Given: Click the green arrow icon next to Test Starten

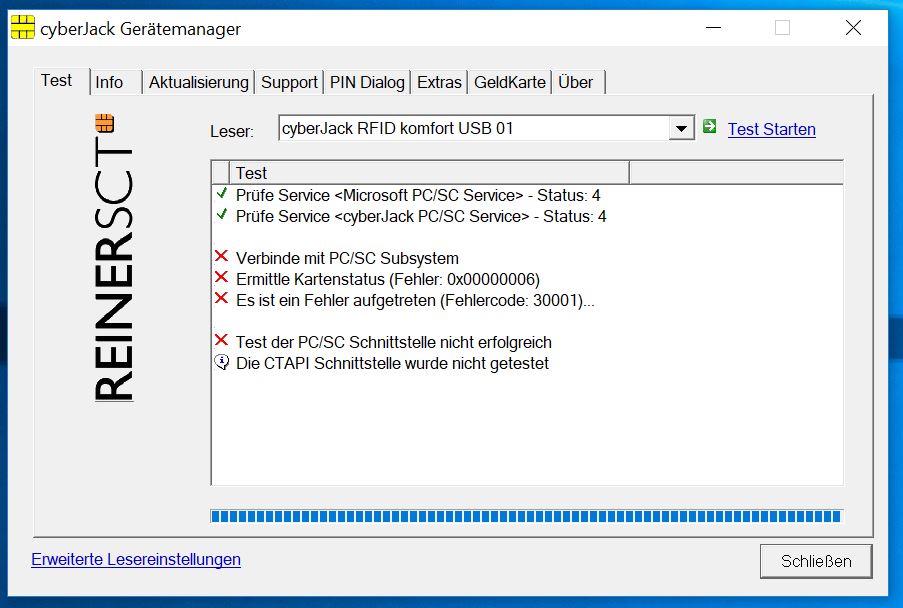Looking at the screenshot, I should coord(710,127).
